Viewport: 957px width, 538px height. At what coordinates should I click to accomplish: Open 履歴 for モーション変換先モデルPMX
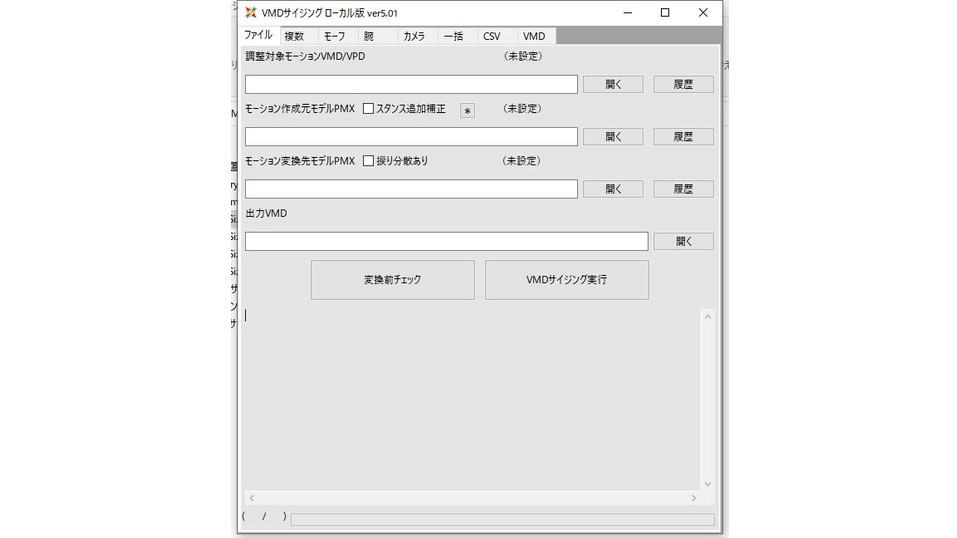683,189
